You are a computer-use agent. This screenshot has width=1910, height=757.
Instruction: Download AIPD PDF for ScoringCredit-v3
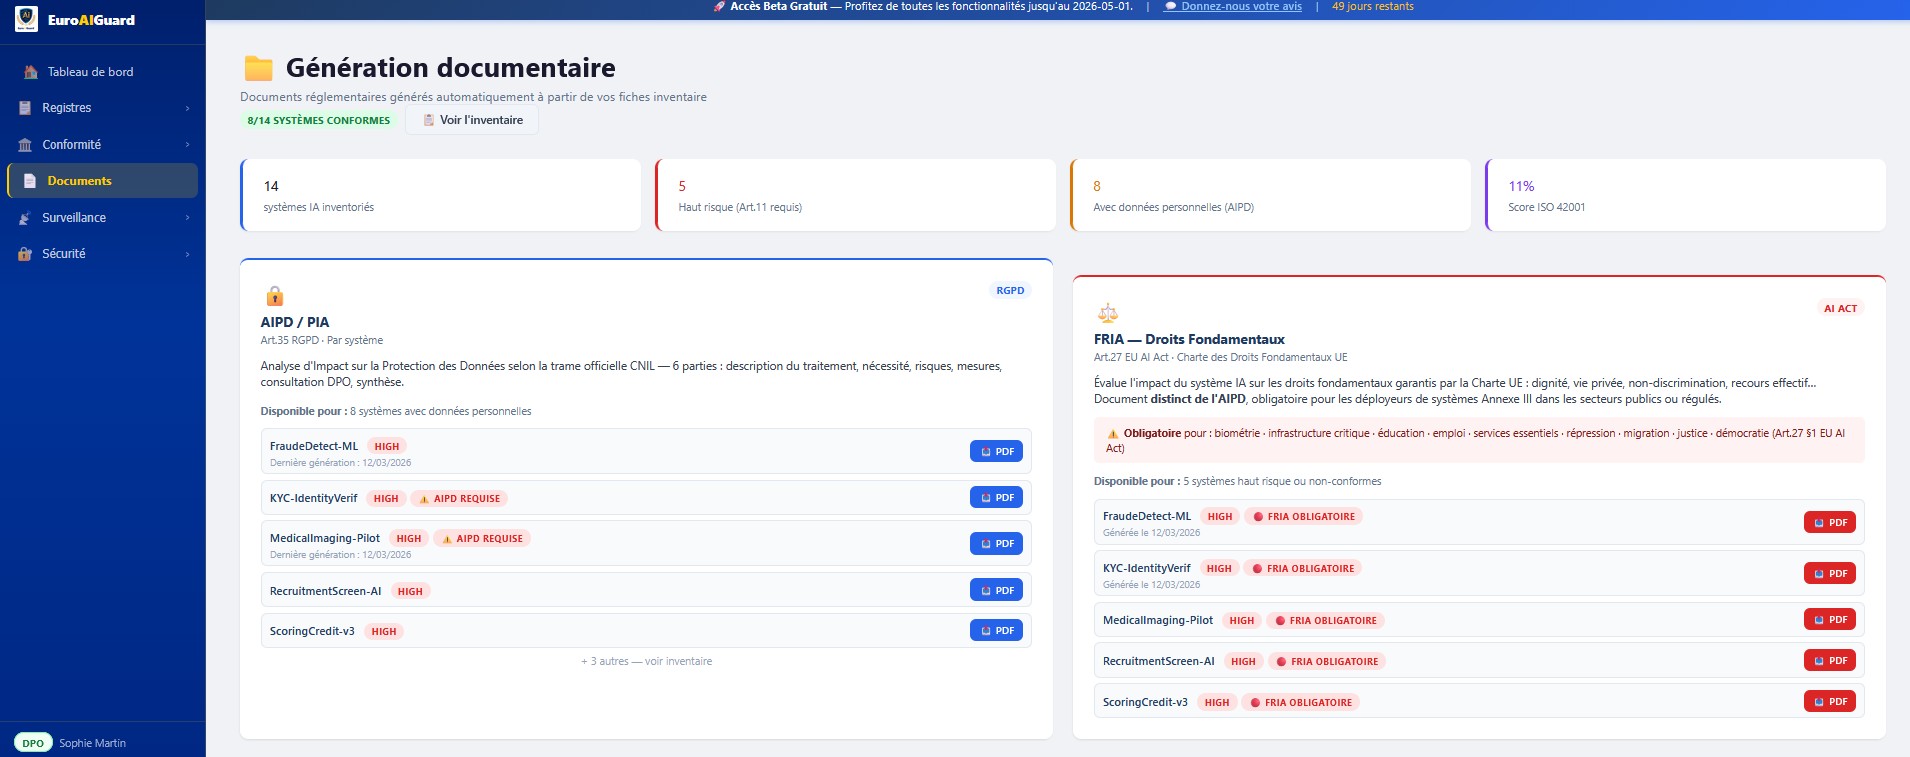[x=996, y=631]
